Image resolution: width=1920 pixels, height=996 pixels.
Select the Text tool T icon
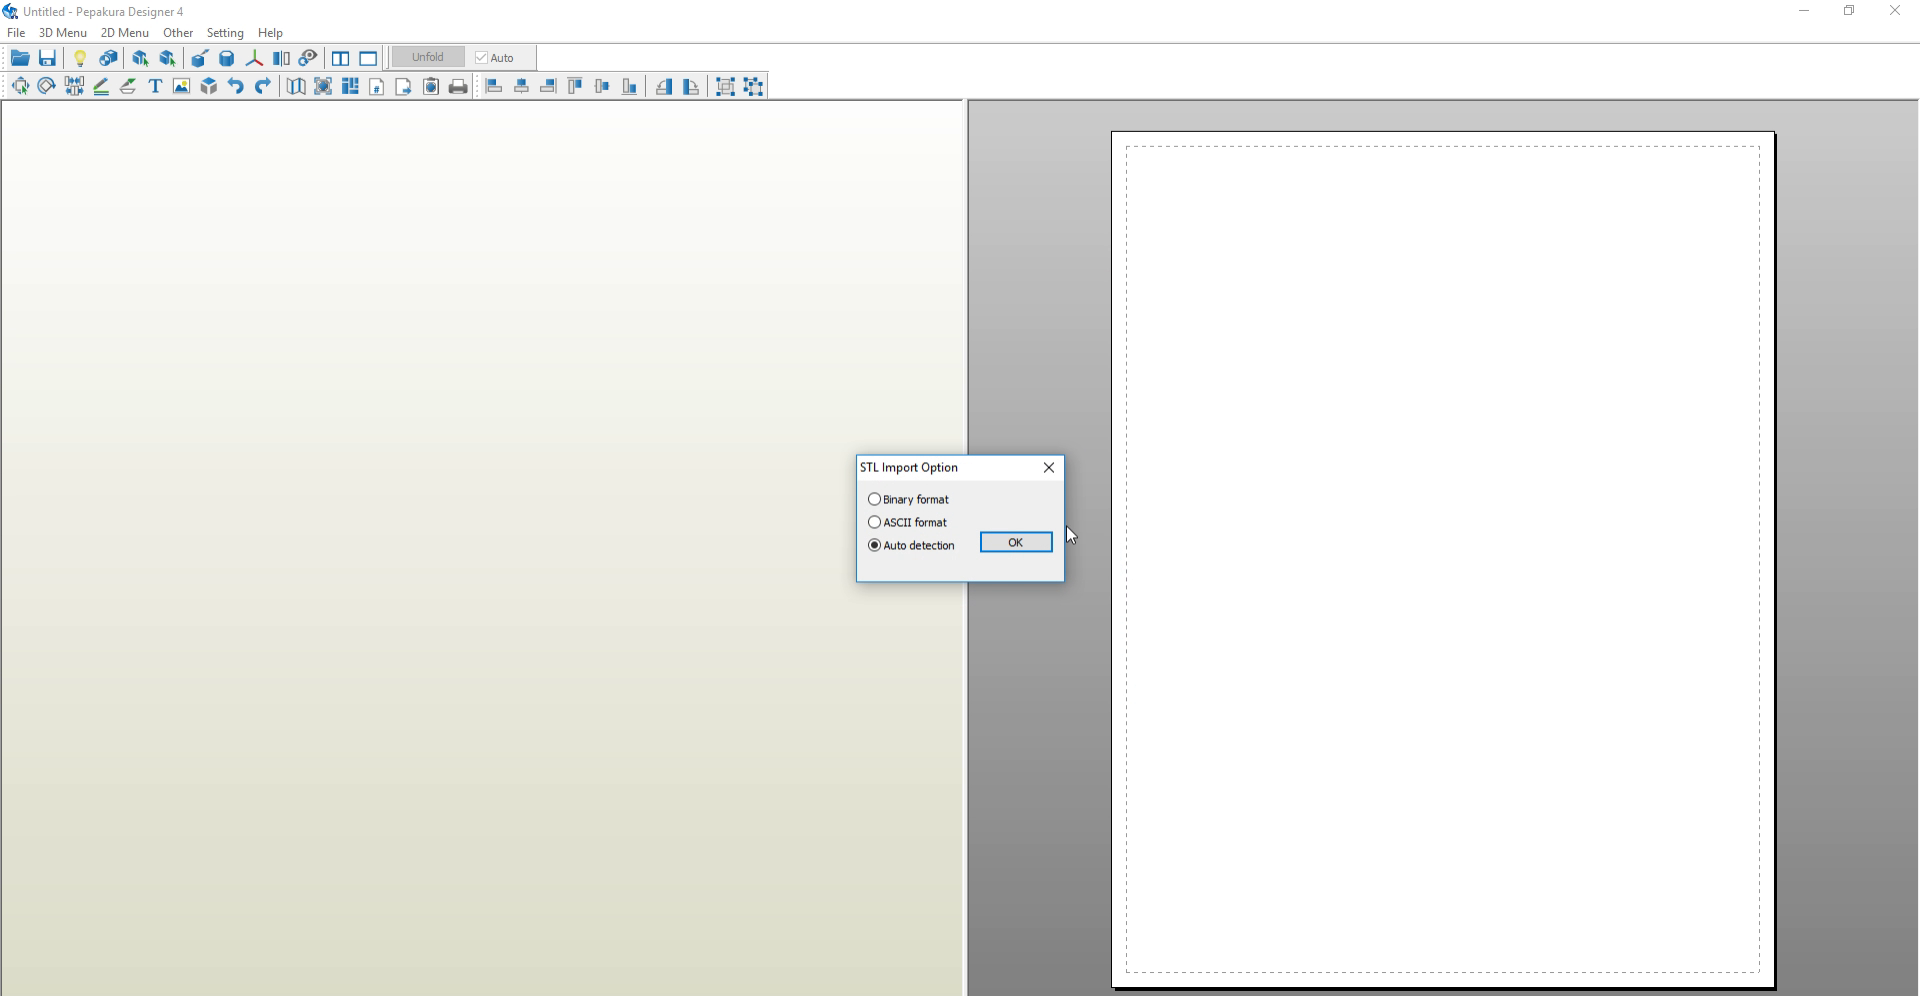coord(155,86)
